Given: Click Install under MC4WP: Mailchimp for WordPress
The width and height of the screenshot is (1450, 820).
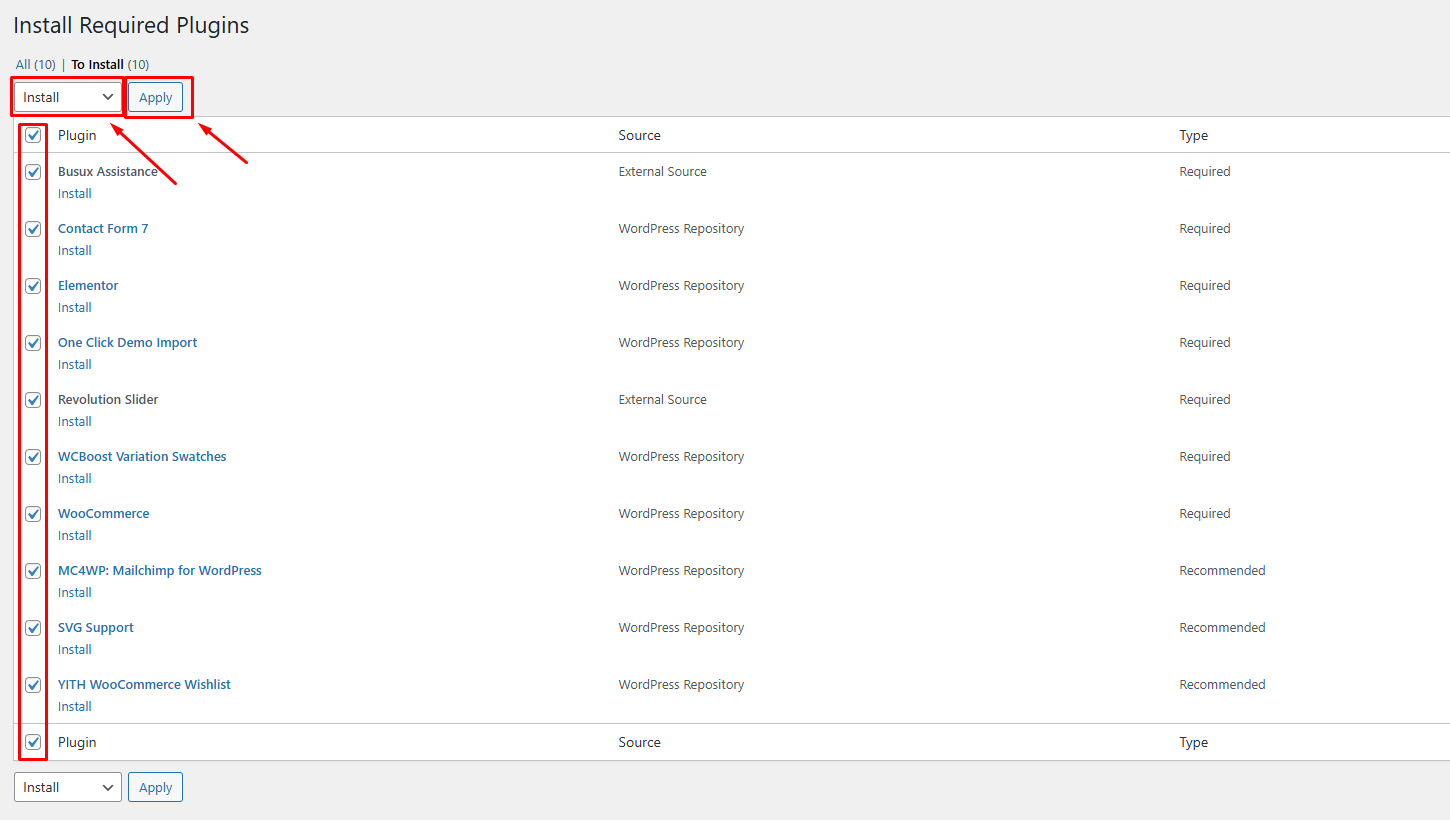Looking at the screenshot, I should point(75,593).
